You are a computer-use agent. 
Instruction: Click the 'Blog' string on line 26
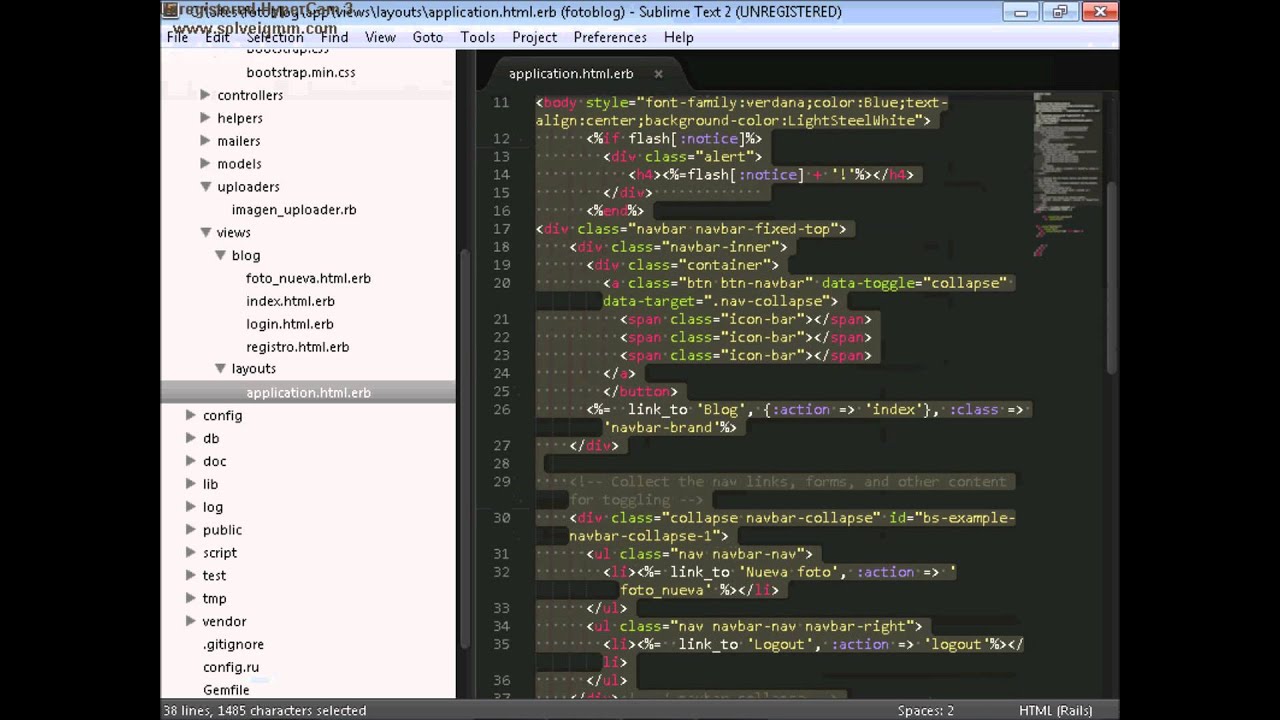point(721,409)
